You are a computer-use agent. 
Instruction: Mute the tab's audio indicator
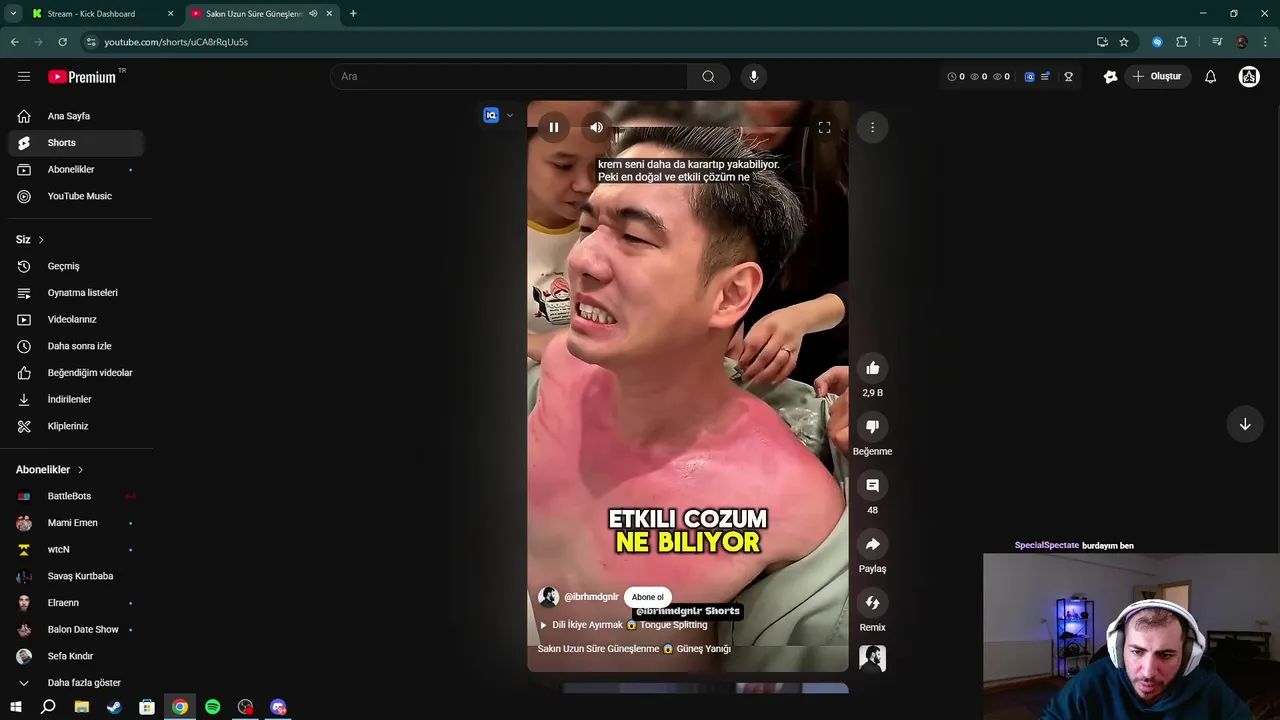(313, 14)
